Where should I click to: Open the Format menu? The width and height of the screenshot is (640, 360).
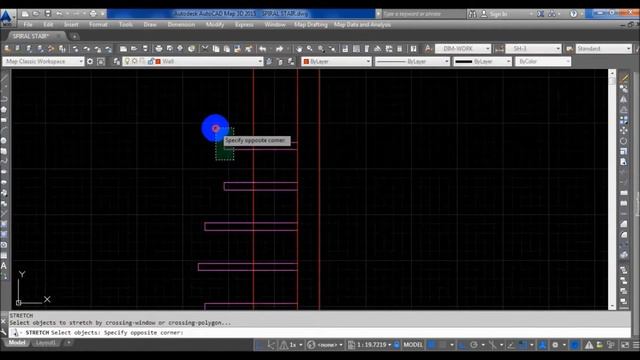pos(98,24)
